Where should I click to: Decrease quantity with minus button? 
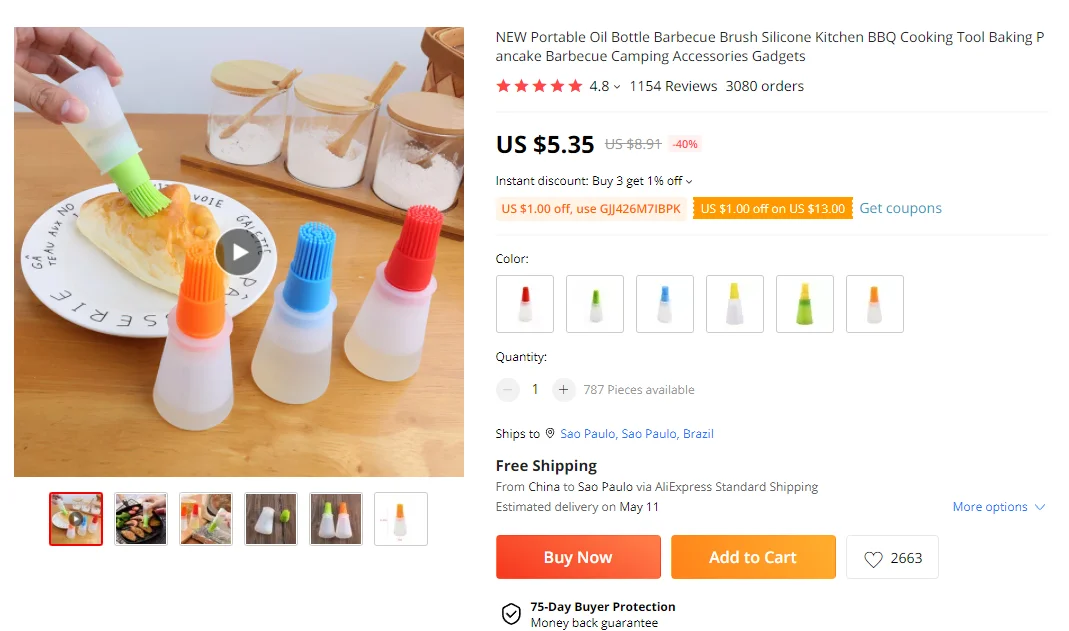click(x=508, y=390)
